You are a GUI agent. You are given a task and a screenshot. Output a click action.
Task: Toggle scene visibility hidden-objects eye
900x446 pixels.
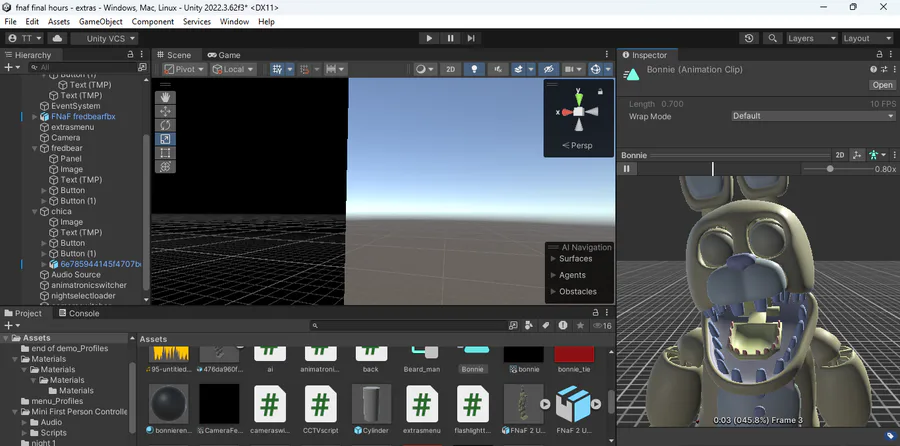click(549, 69)
